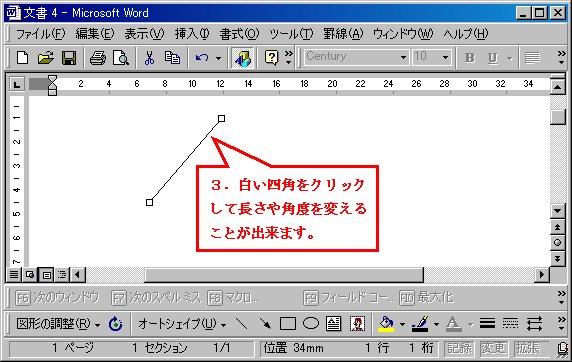572x362 pixels.
Task: Click the Line drawing tool
Action: [x=241, y=323]
